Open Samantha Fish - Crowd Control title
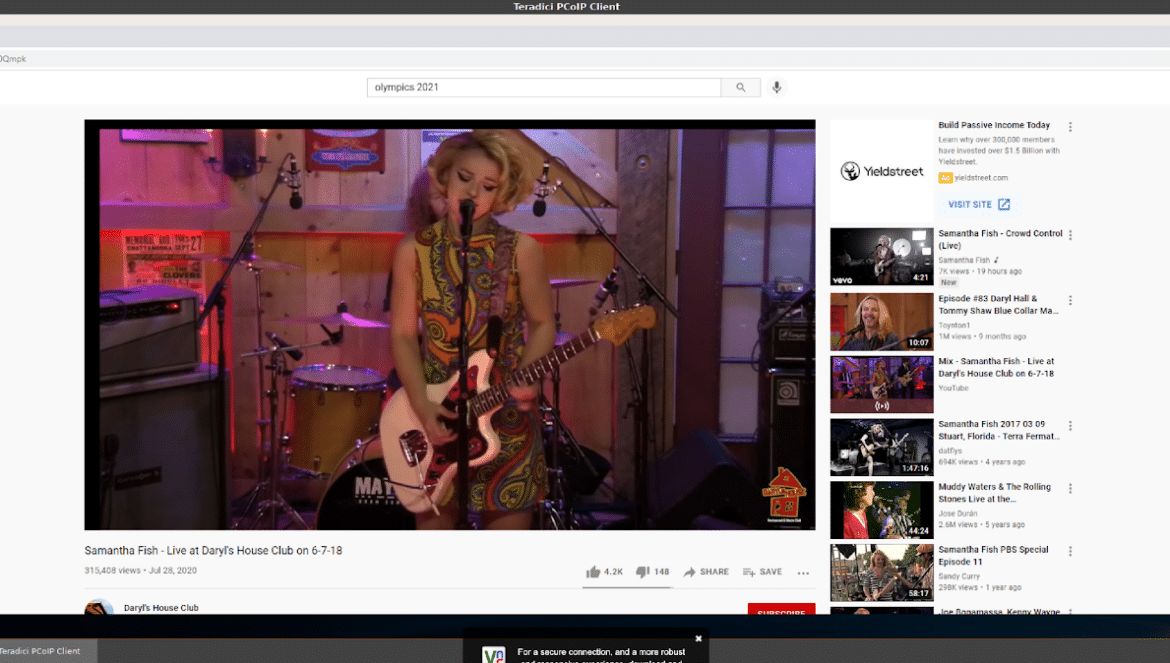The height and width of the screenshot is (663, 1170). (x=1000, y=239)
